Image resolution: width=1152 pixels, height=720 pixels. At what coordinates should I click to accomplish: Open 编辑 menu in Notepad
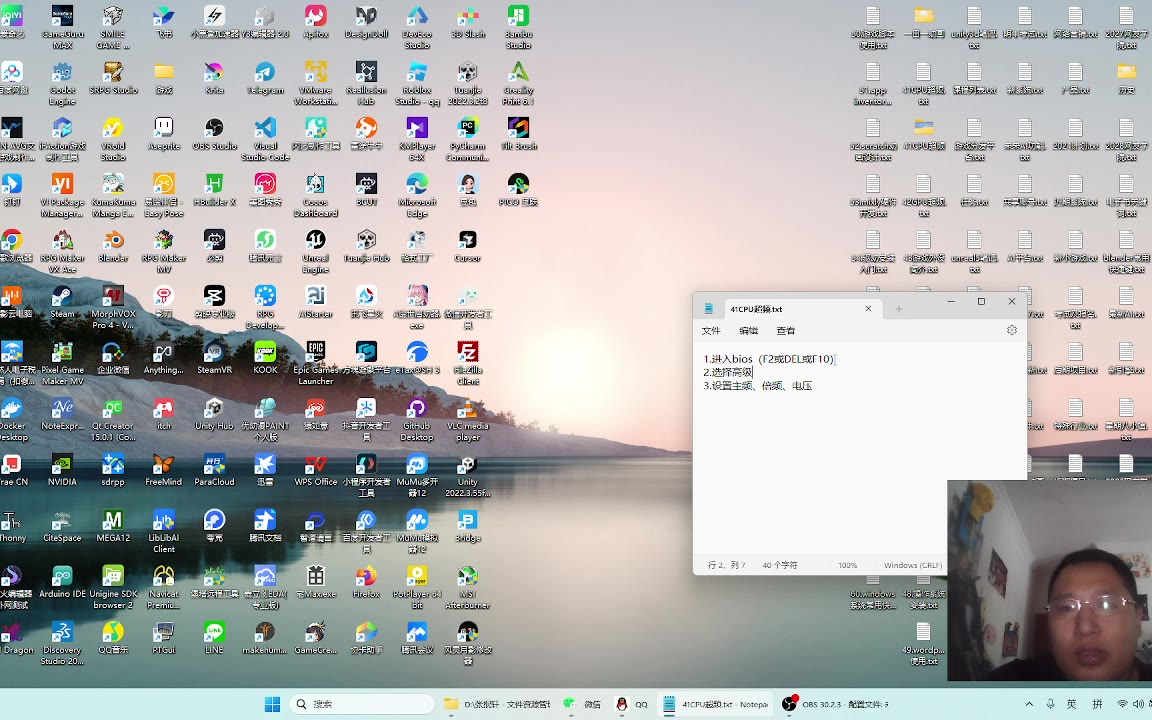click(x=748, y=331)
